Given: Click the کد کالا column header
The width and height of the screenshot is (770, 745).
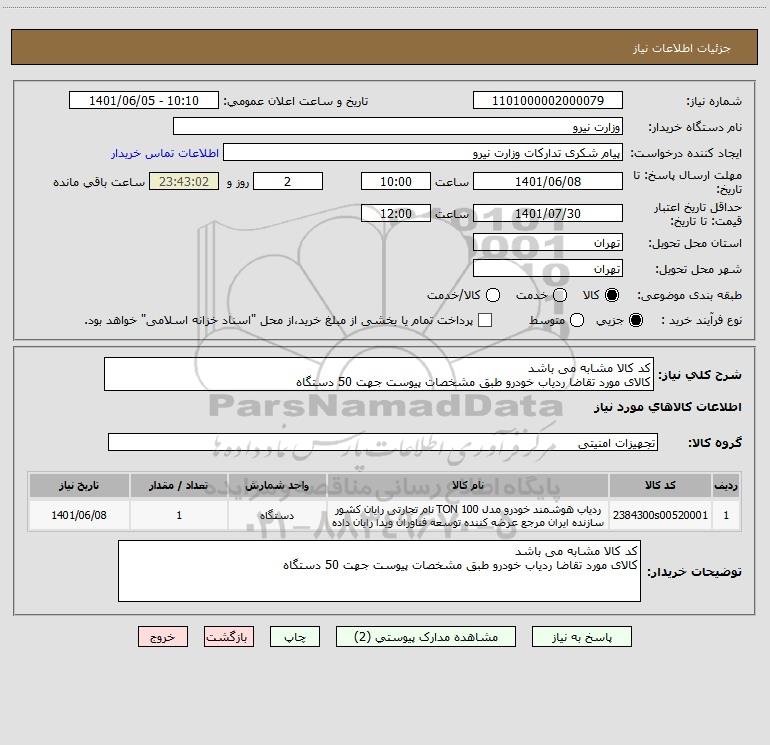Looking at the screenshot, I should pos(660,485).
